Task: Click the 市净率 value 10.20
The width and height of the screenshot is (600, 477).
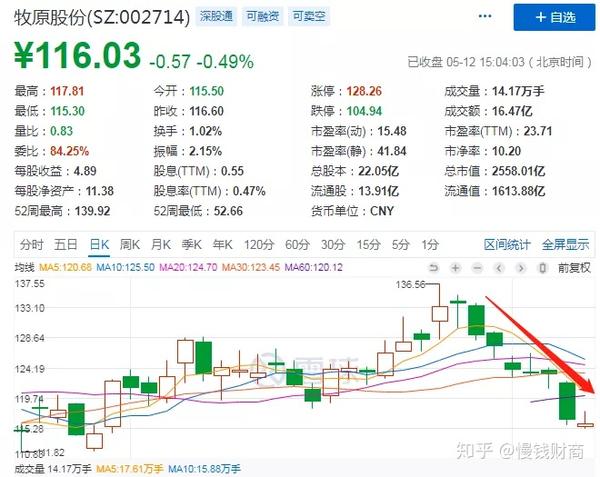Action: tap(506, 151)
